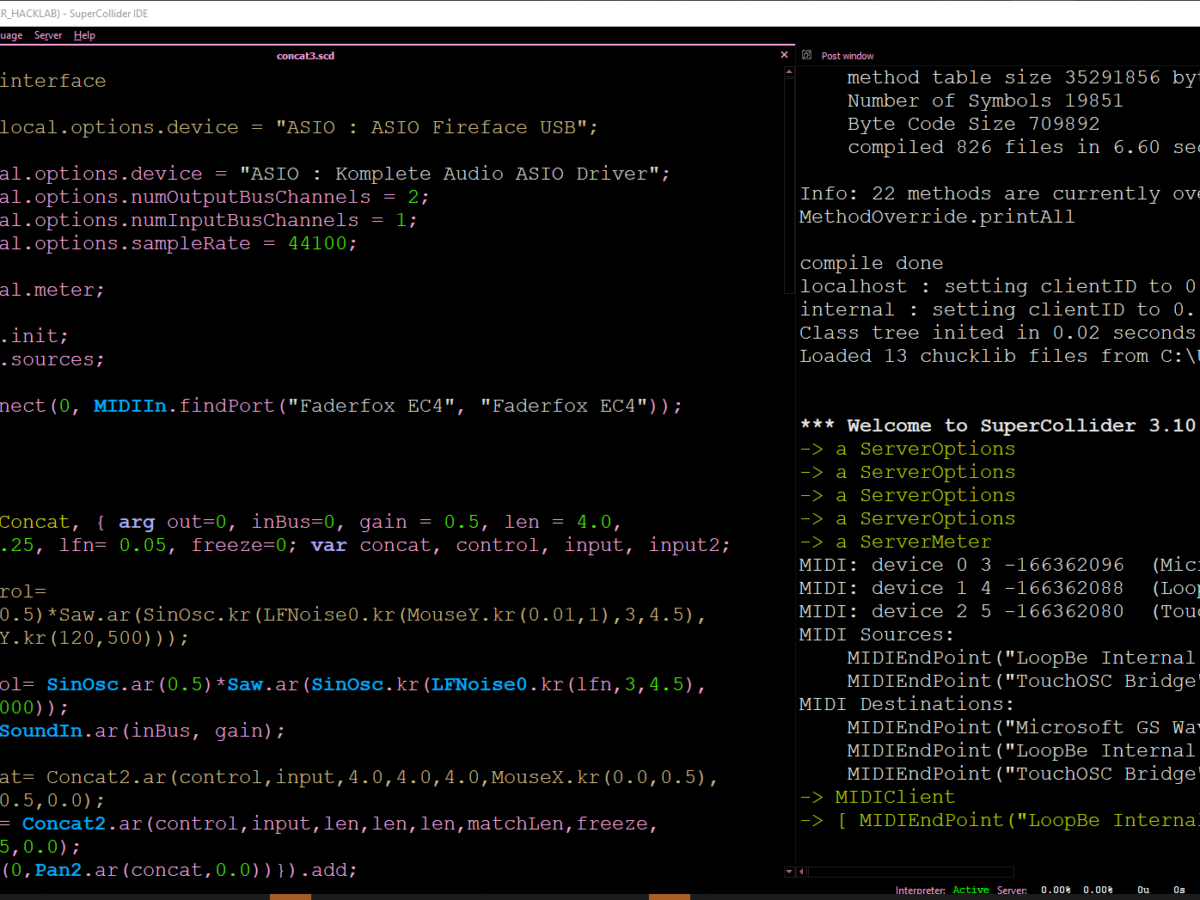
Task: Click the server synth count 0s
Action: (1178, 890)
